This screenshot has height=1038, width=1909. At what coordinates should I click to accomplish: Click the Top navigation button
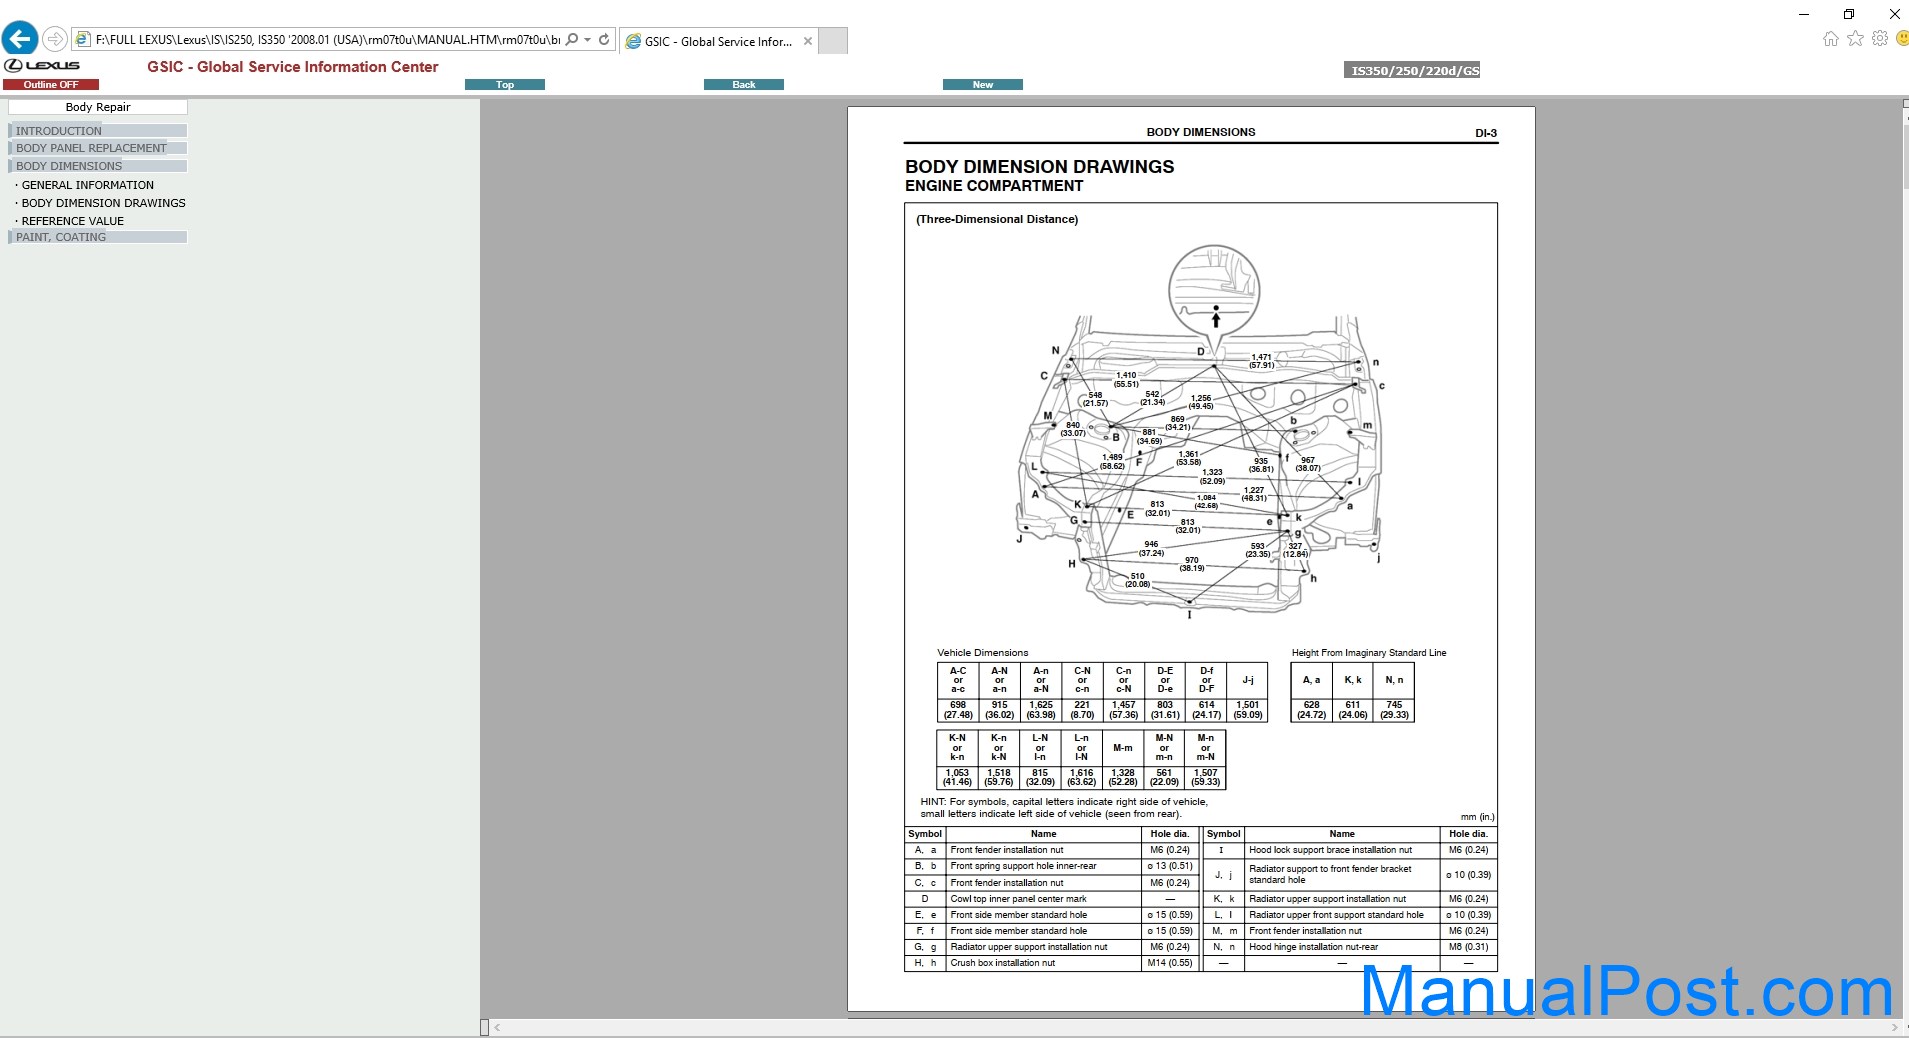pyautogui.click(x=505, y=85)
